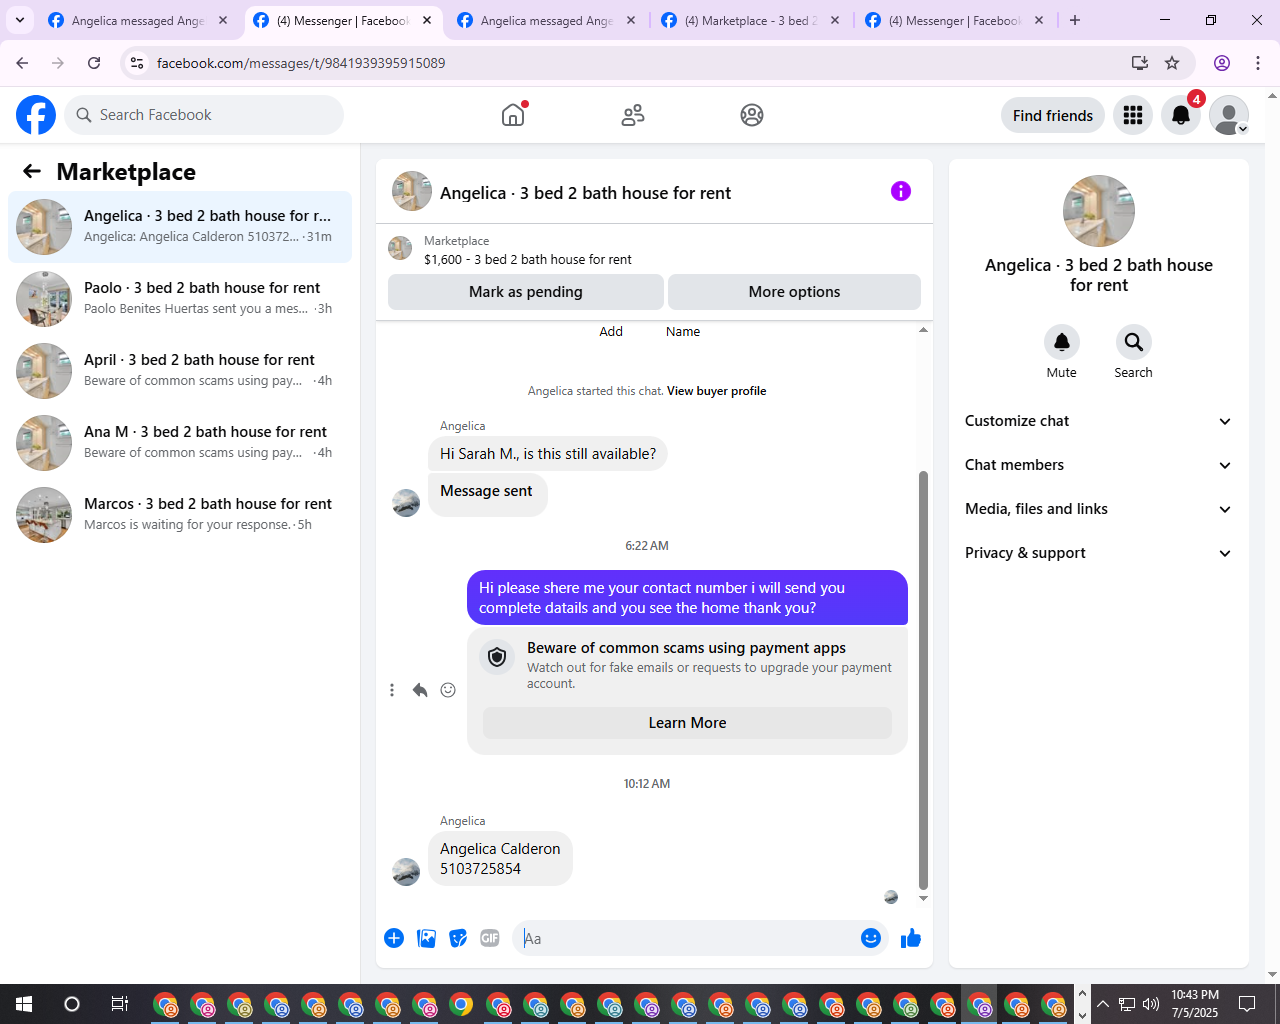1280x1024 pixels.
Task: Open View buyer profile link
Action: click(716, 391)
